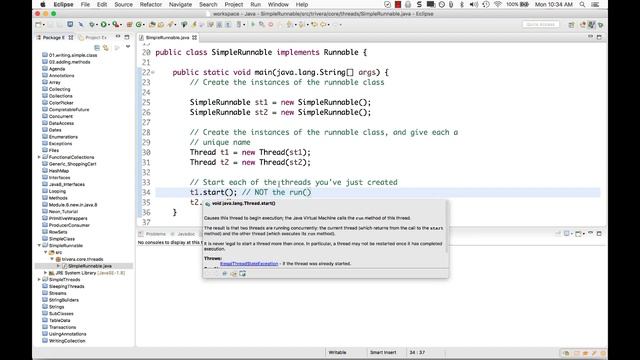Collapse main method fold marker at line 22

click(153, 72)
